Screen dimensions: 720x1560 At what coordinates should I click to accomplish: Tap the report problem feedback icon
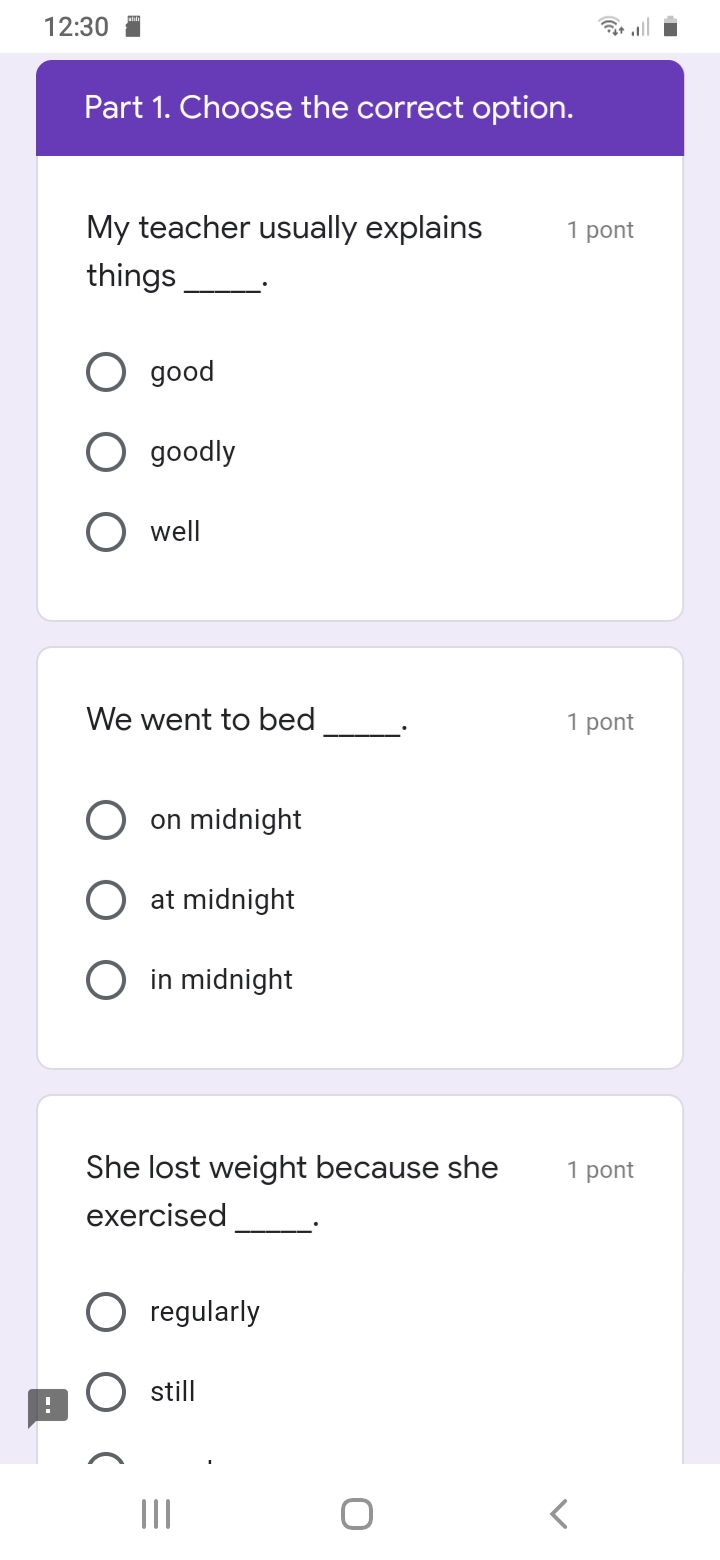pyautogui.click(x=47, y=1406)
